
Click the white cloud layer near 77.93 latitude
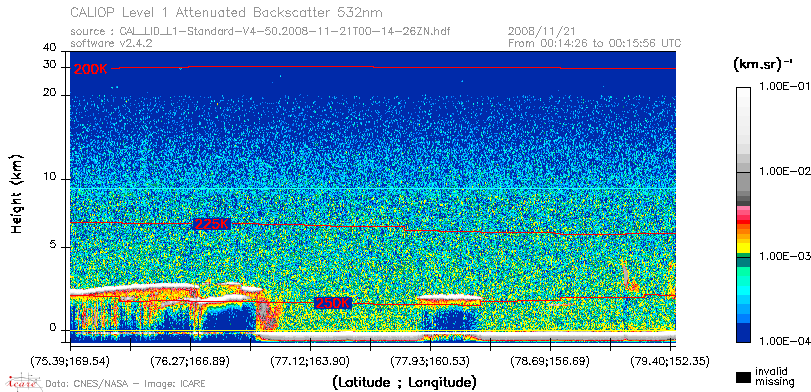pos(448,298)
